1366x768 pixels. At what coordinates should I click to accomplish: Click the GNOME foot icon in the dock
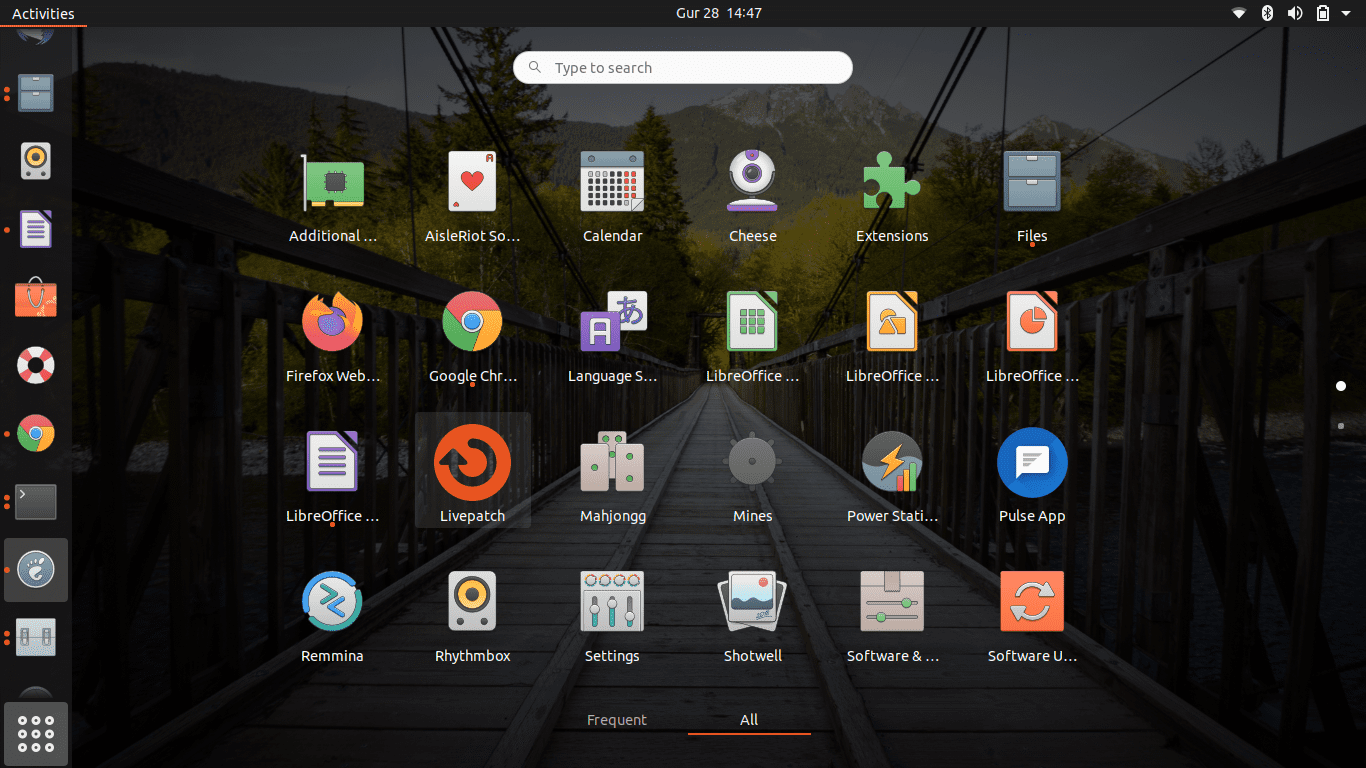(36, 570)
